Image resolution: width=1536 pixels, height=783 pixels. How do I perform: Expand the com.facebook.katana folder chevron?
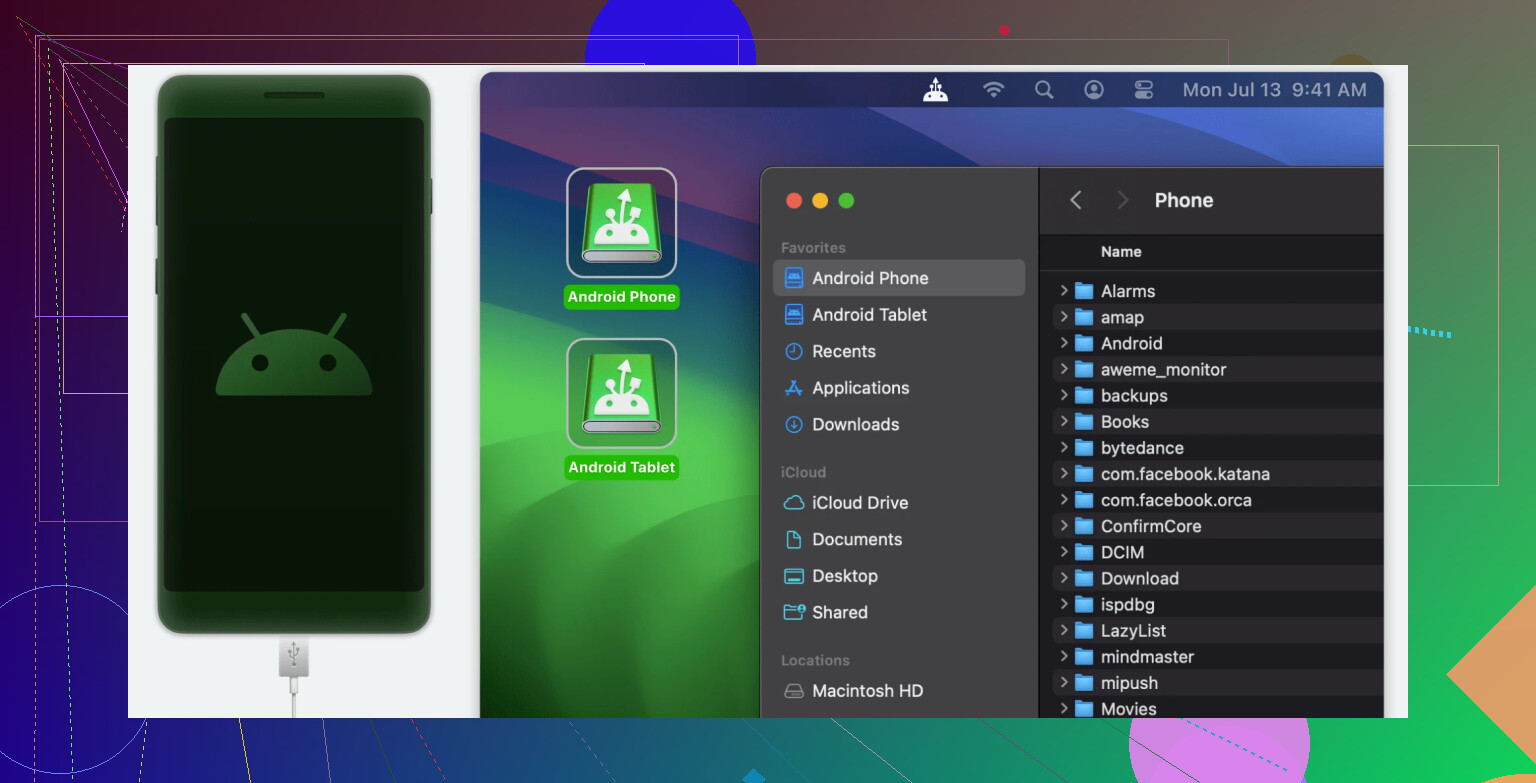pos(1063,474)
